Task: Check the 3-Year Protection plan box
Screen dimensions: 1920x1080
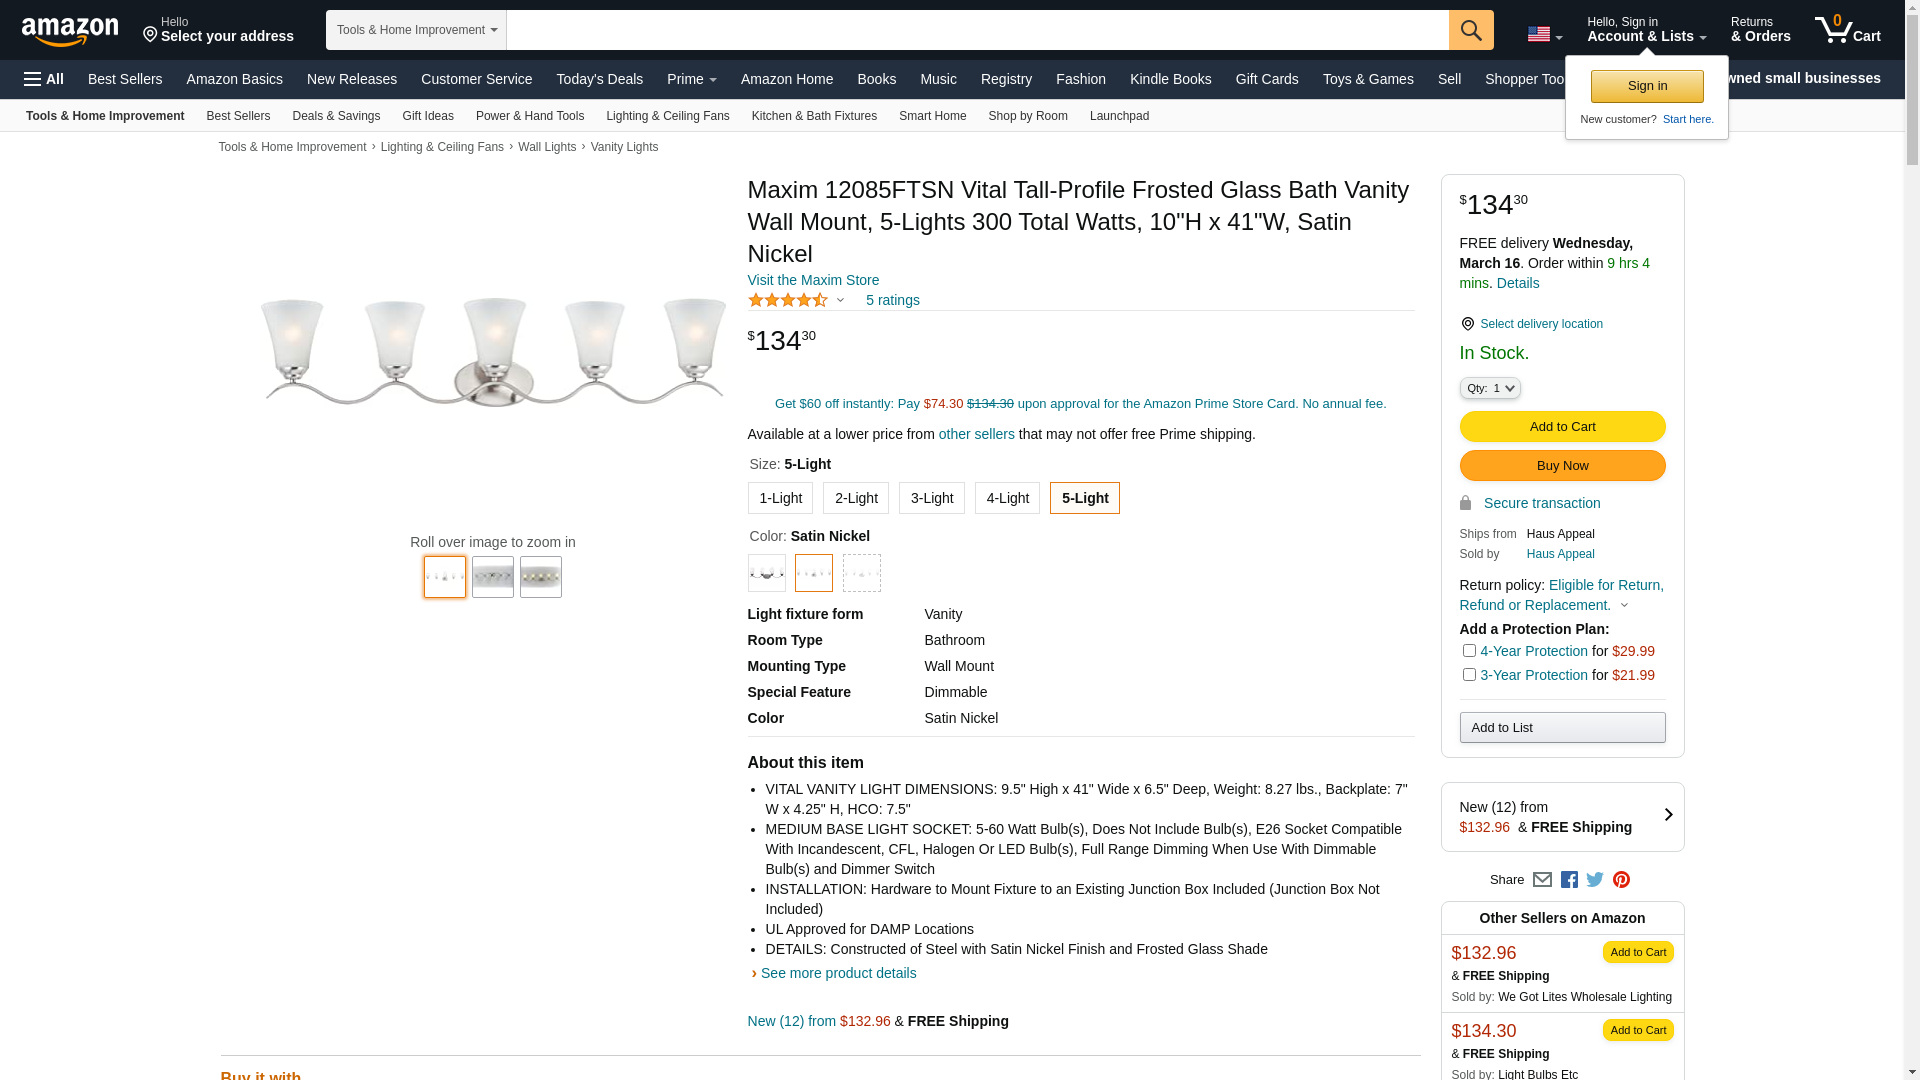Action: click(x=1469, y=675)
